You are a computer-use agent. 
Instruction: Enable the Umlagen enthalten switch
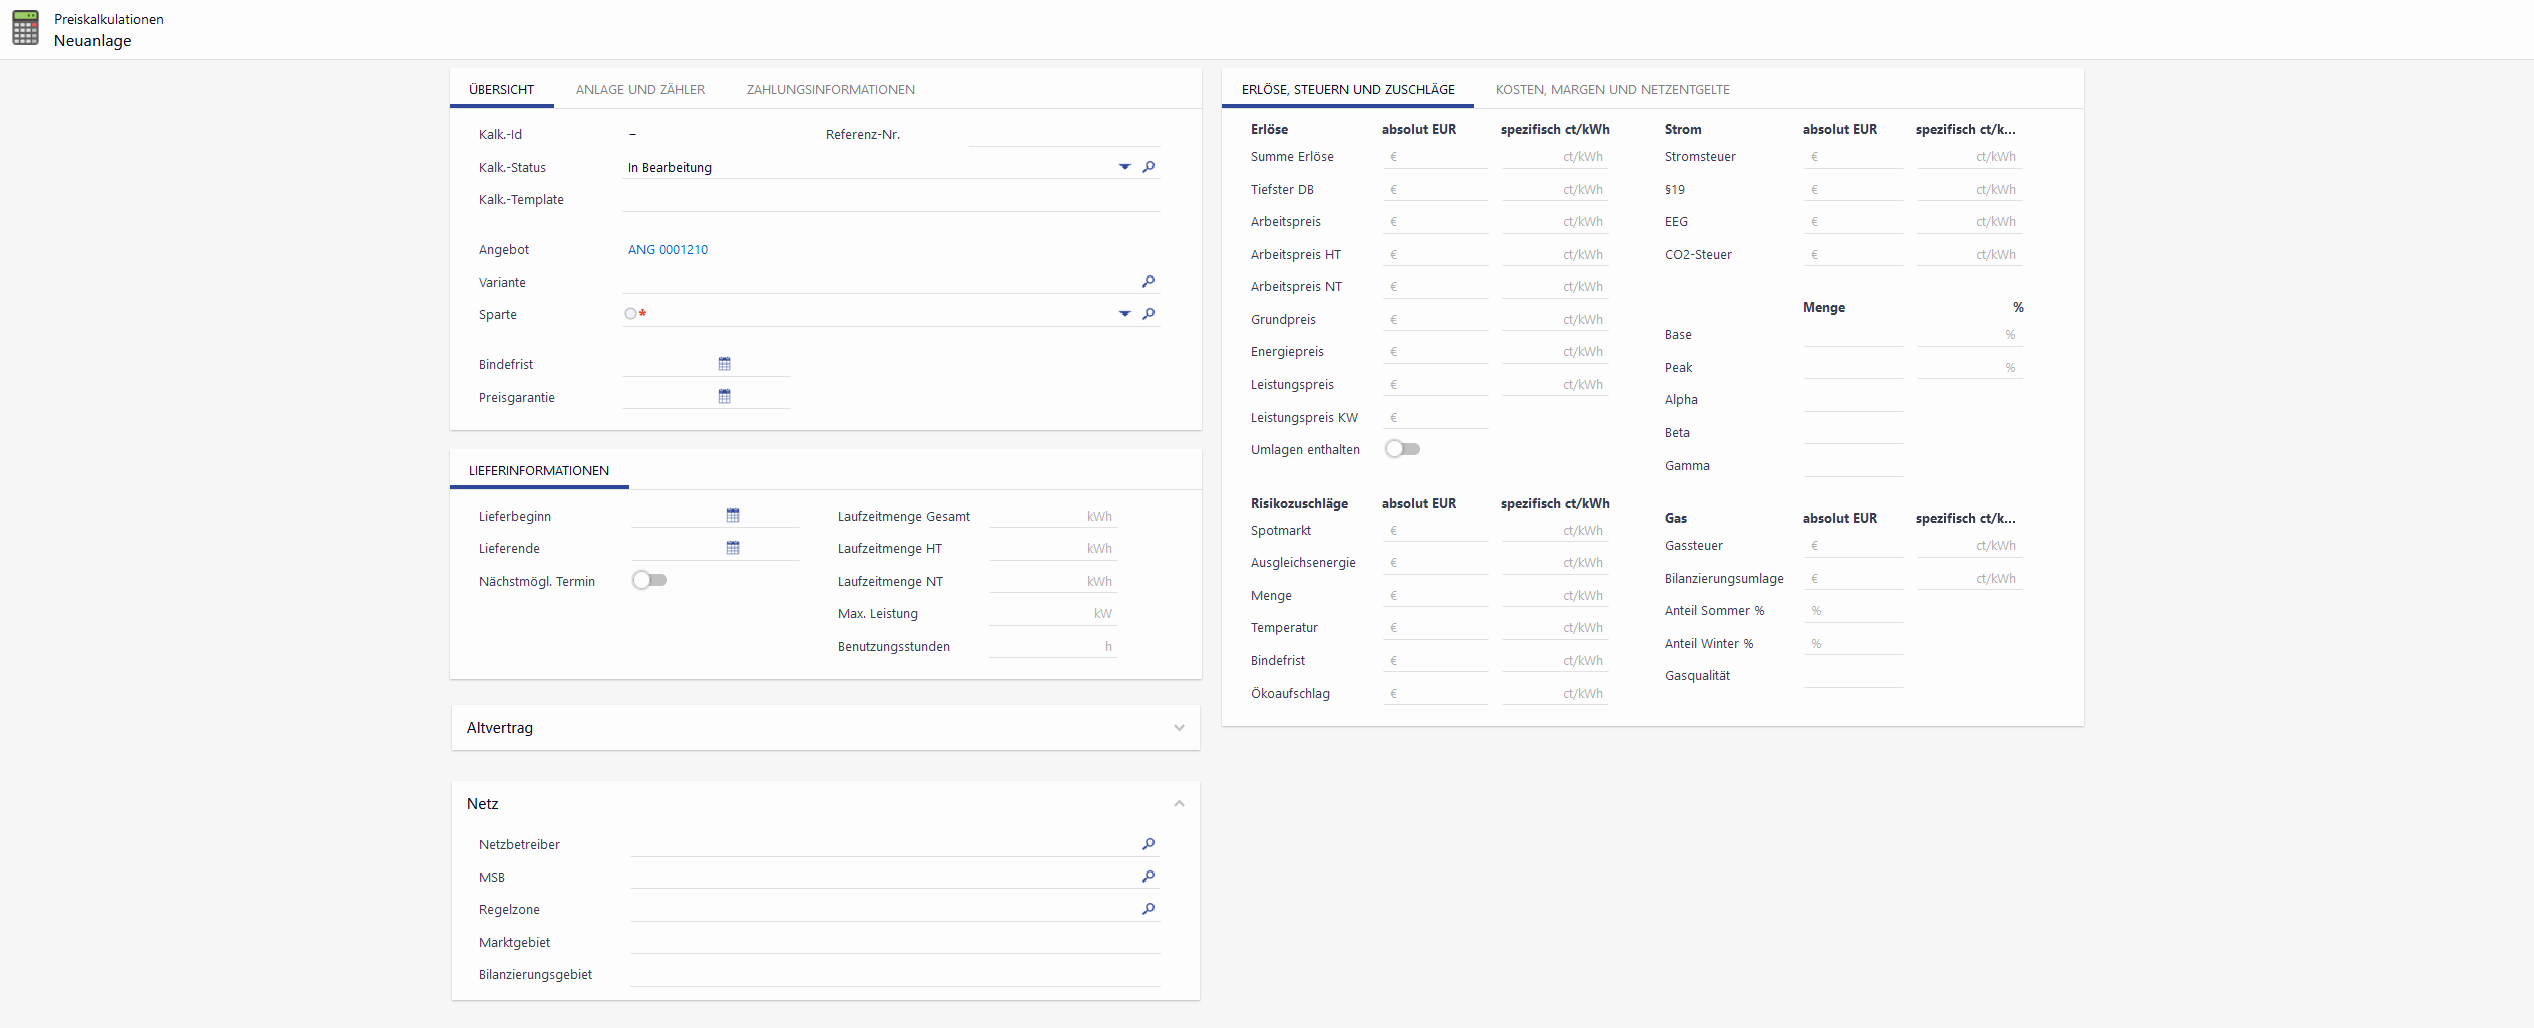[x=1402, y=449]
